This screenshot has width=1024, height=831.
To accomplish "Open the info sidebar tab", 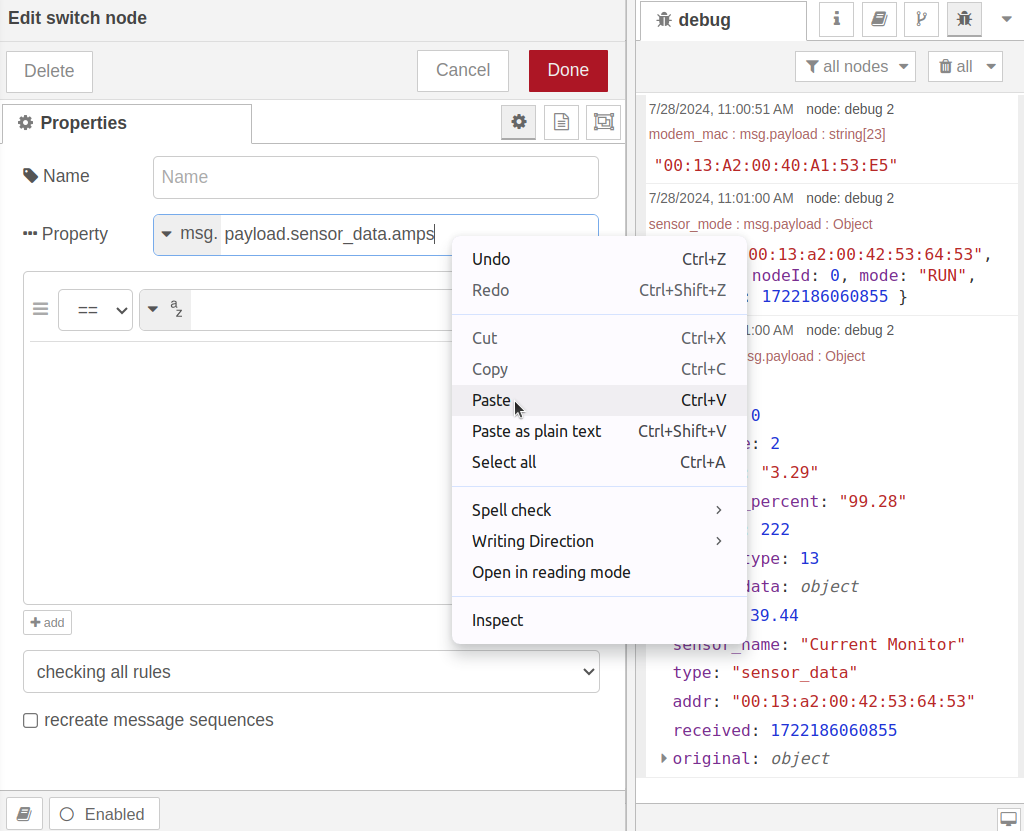I will click(837, 19).
